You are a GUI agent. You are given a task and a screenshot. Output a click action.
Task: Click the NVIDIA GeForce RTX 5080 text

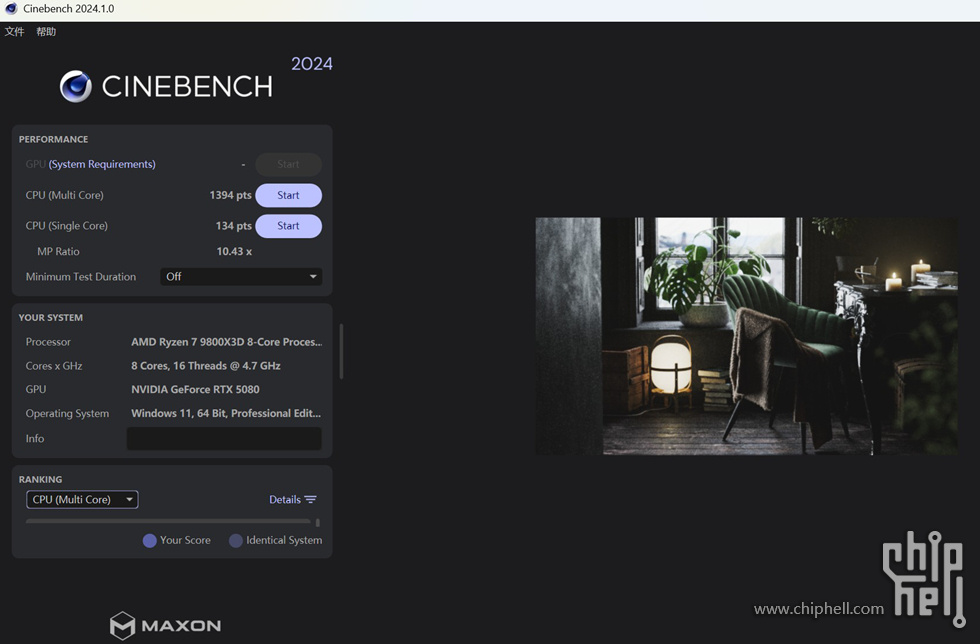(195, 390)
